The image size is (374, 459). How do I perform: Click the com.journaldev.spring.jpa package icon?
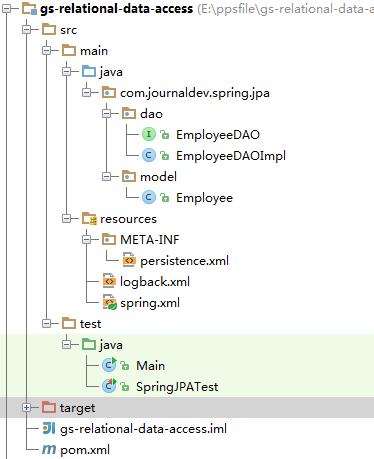109,93
